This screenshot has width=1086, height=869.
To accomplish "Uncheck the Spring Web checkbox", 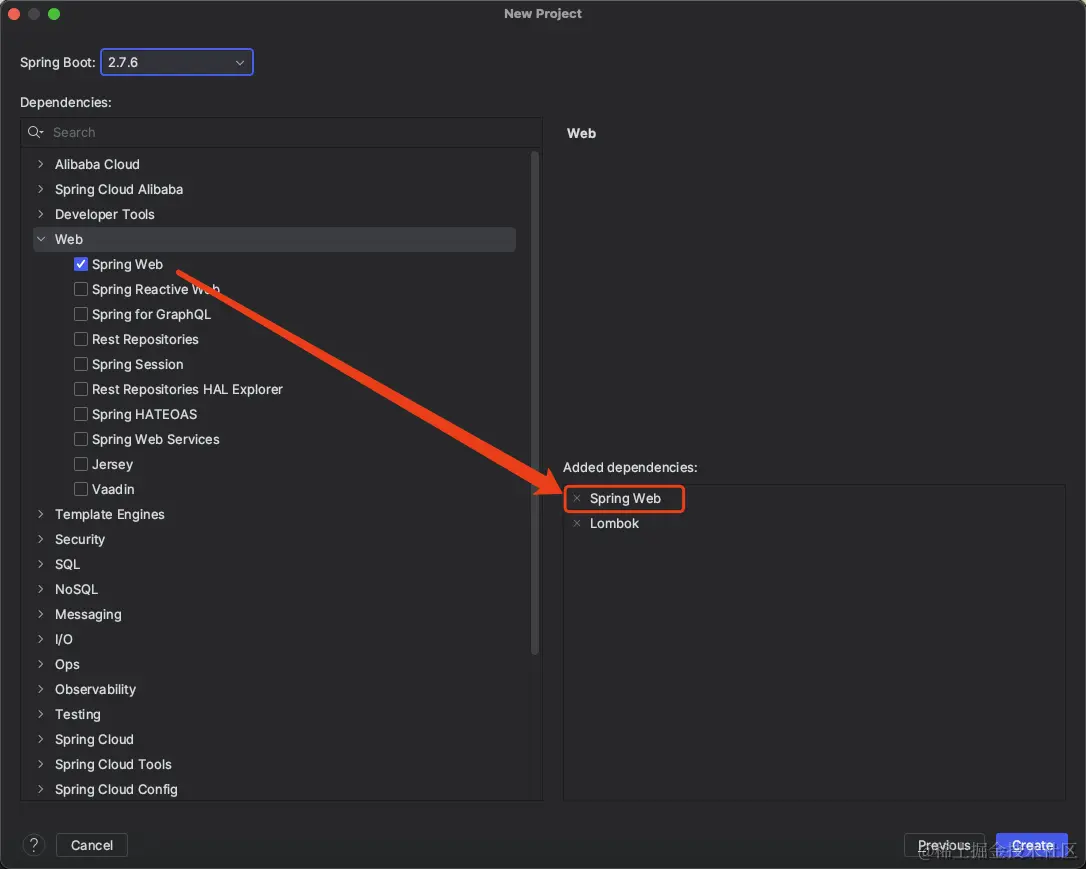I will tap(81, 264).
